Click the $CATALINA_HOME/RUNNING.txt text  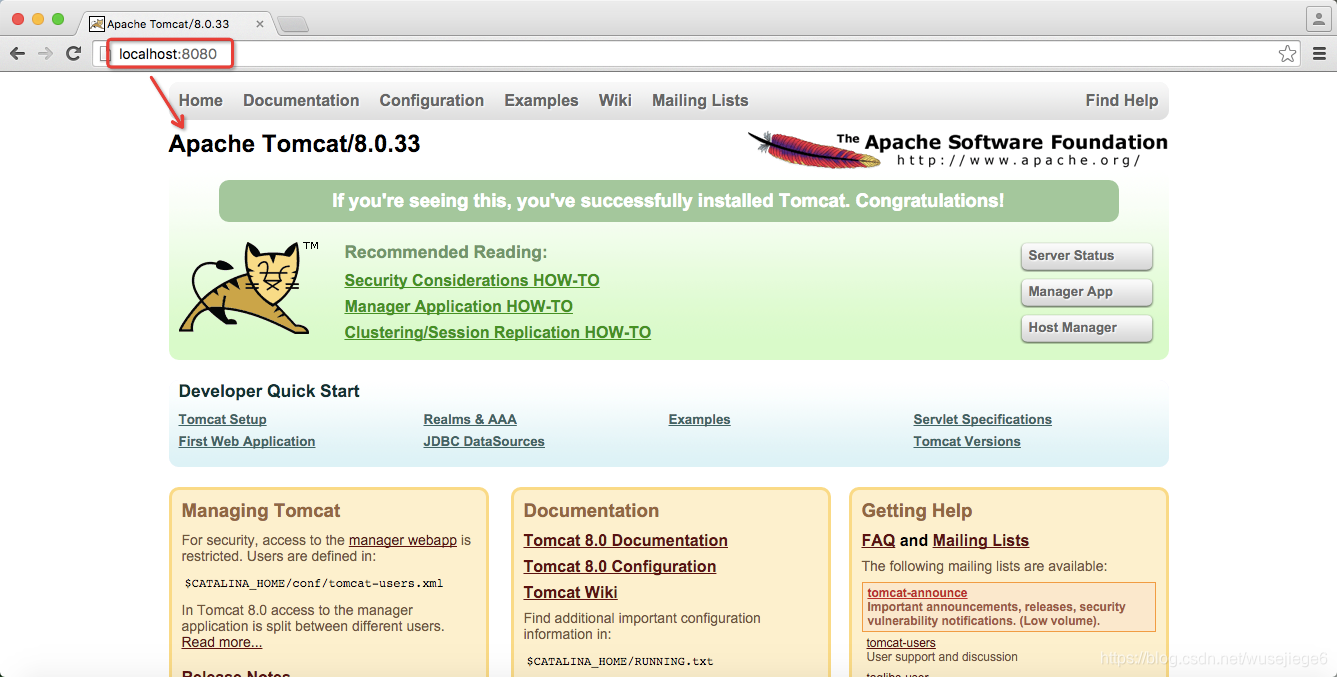click(x=619, y=661)
